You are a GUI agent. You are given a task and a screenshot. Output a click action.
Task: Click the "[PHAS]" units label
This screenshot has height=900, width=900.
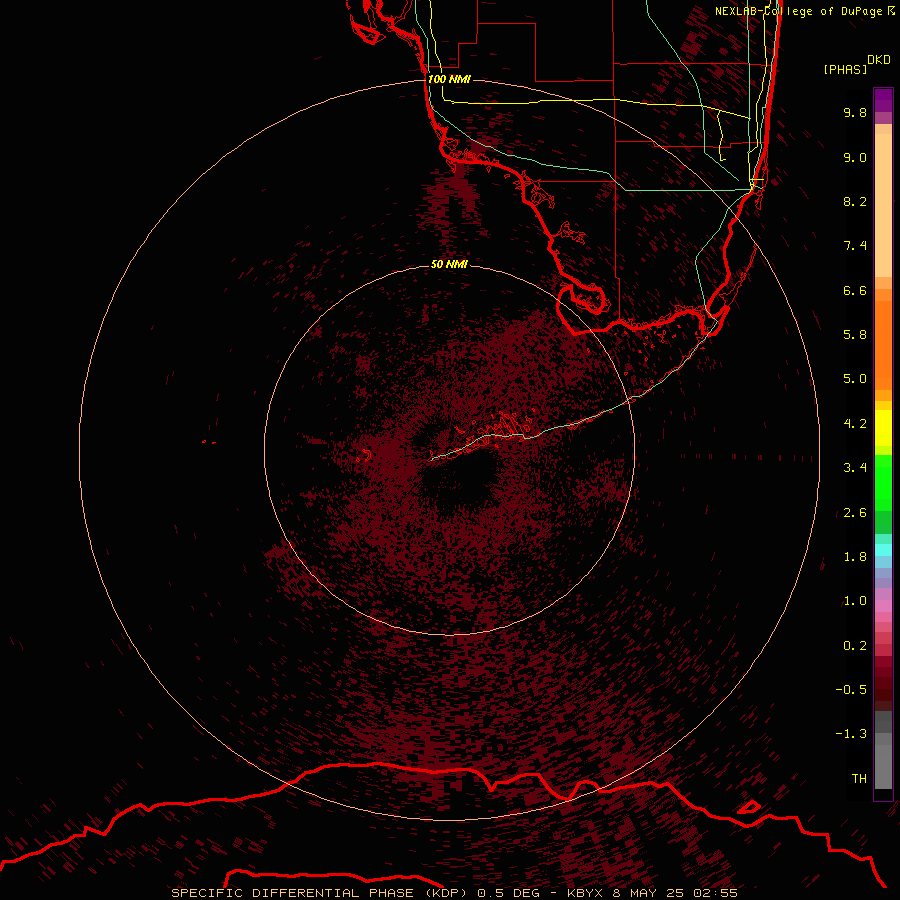point(845,69)
